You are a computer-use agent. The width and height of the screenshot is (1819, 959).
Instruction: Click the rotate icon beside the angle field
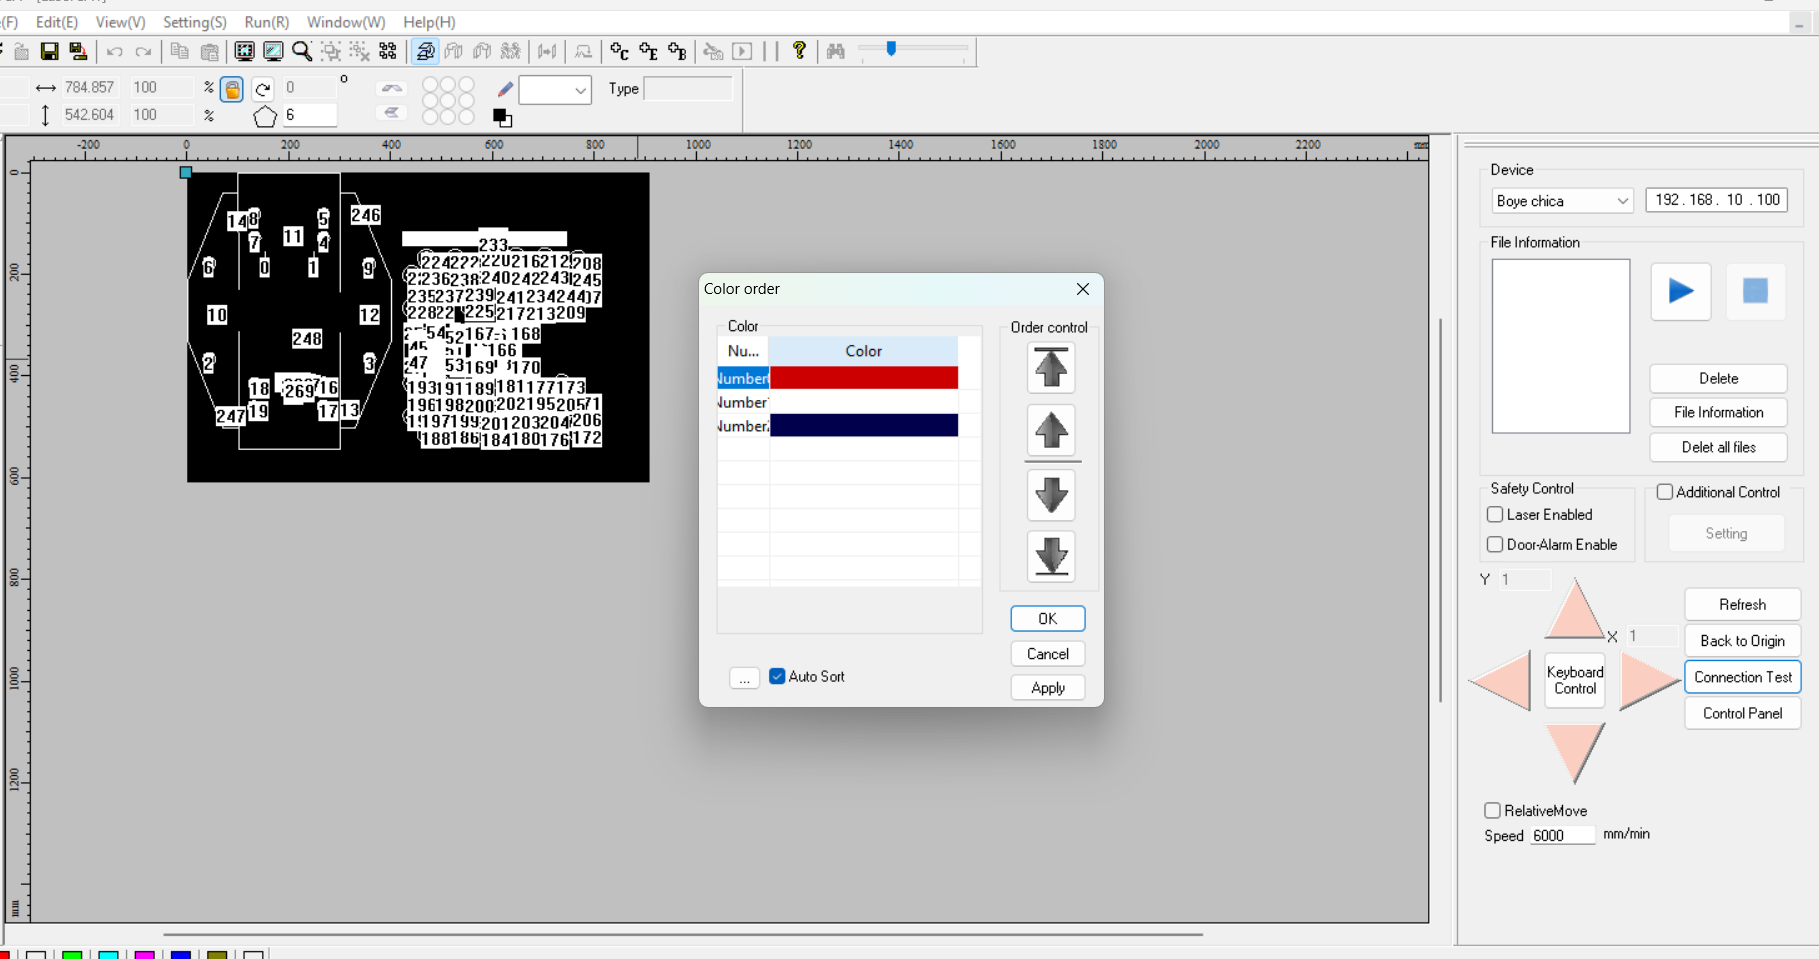(x=263, y=89)
